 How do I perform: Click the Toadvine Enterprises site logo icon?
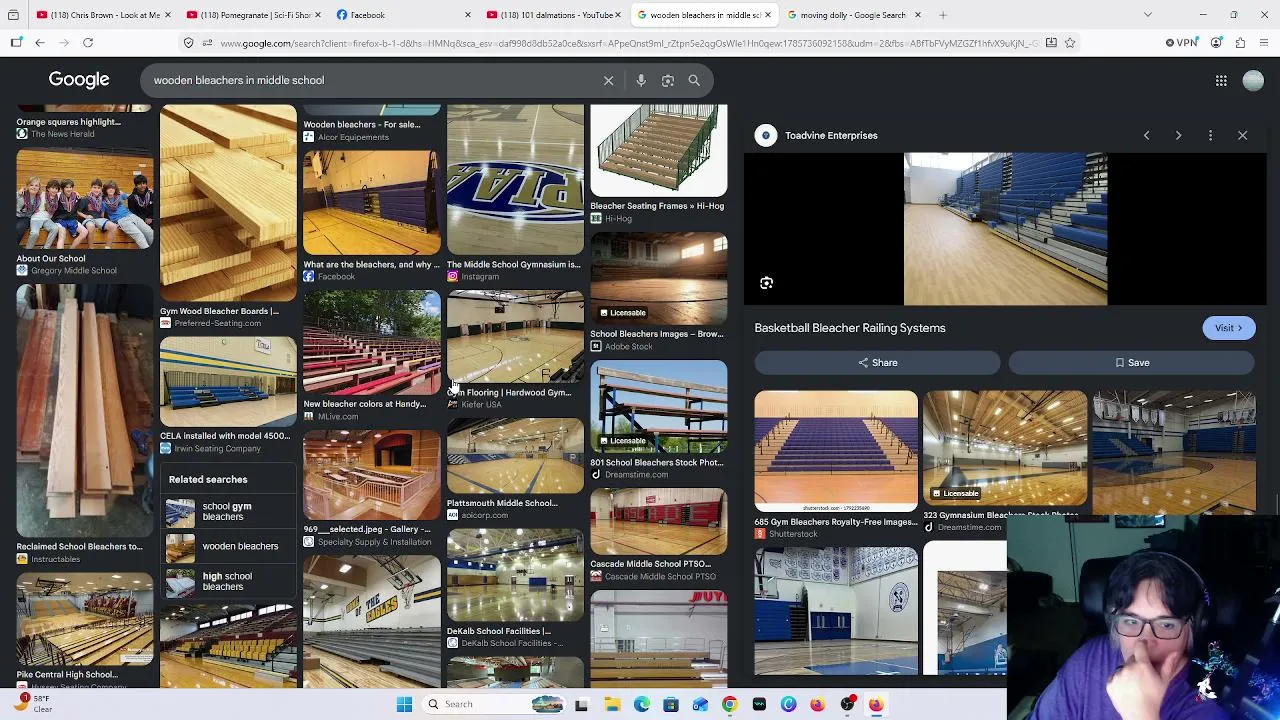766,135
